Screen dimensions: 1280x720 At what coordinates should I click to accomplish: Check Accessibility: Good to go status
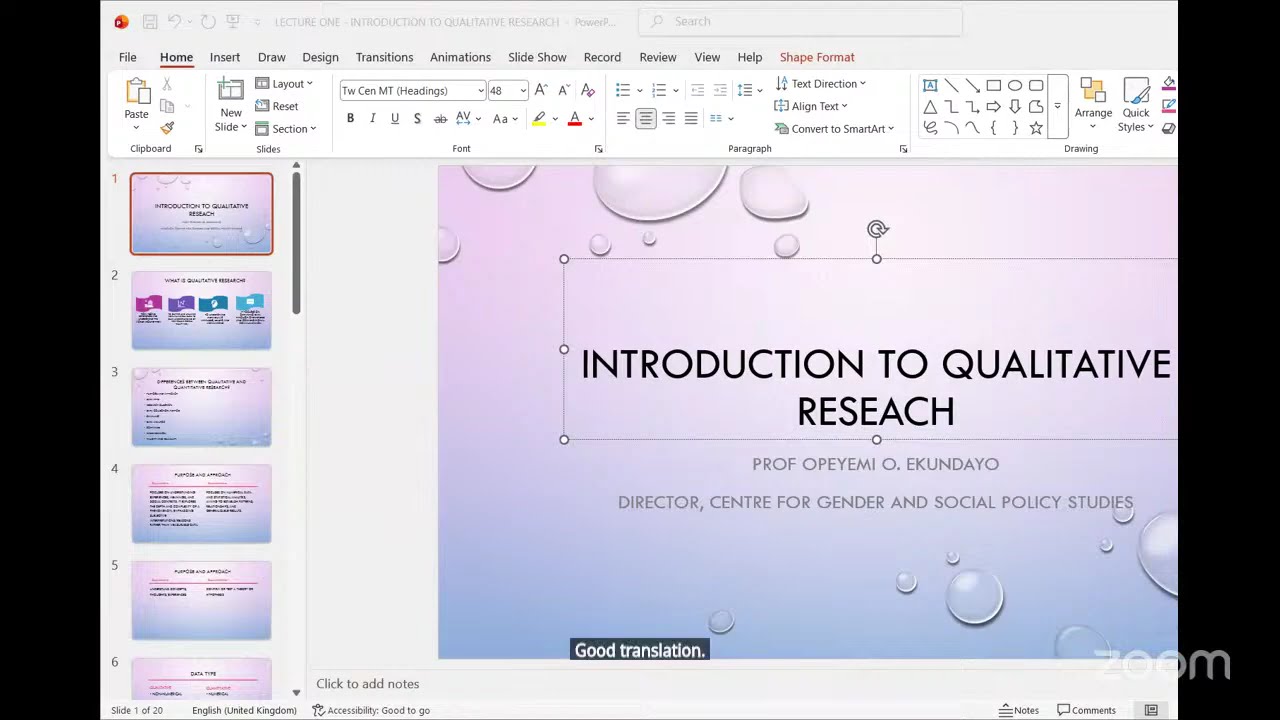371,710
